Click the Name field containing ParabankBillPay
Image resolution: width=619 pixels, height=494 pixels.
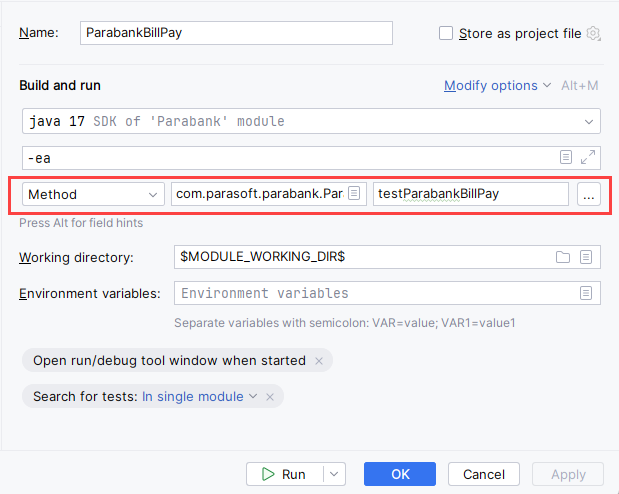236,33
